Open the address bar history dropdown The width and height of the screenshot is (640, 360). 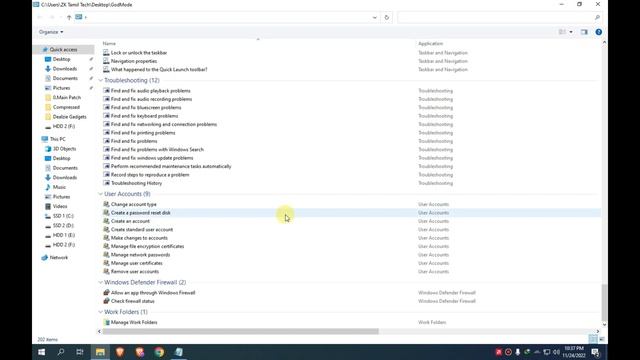coord(374,18)
